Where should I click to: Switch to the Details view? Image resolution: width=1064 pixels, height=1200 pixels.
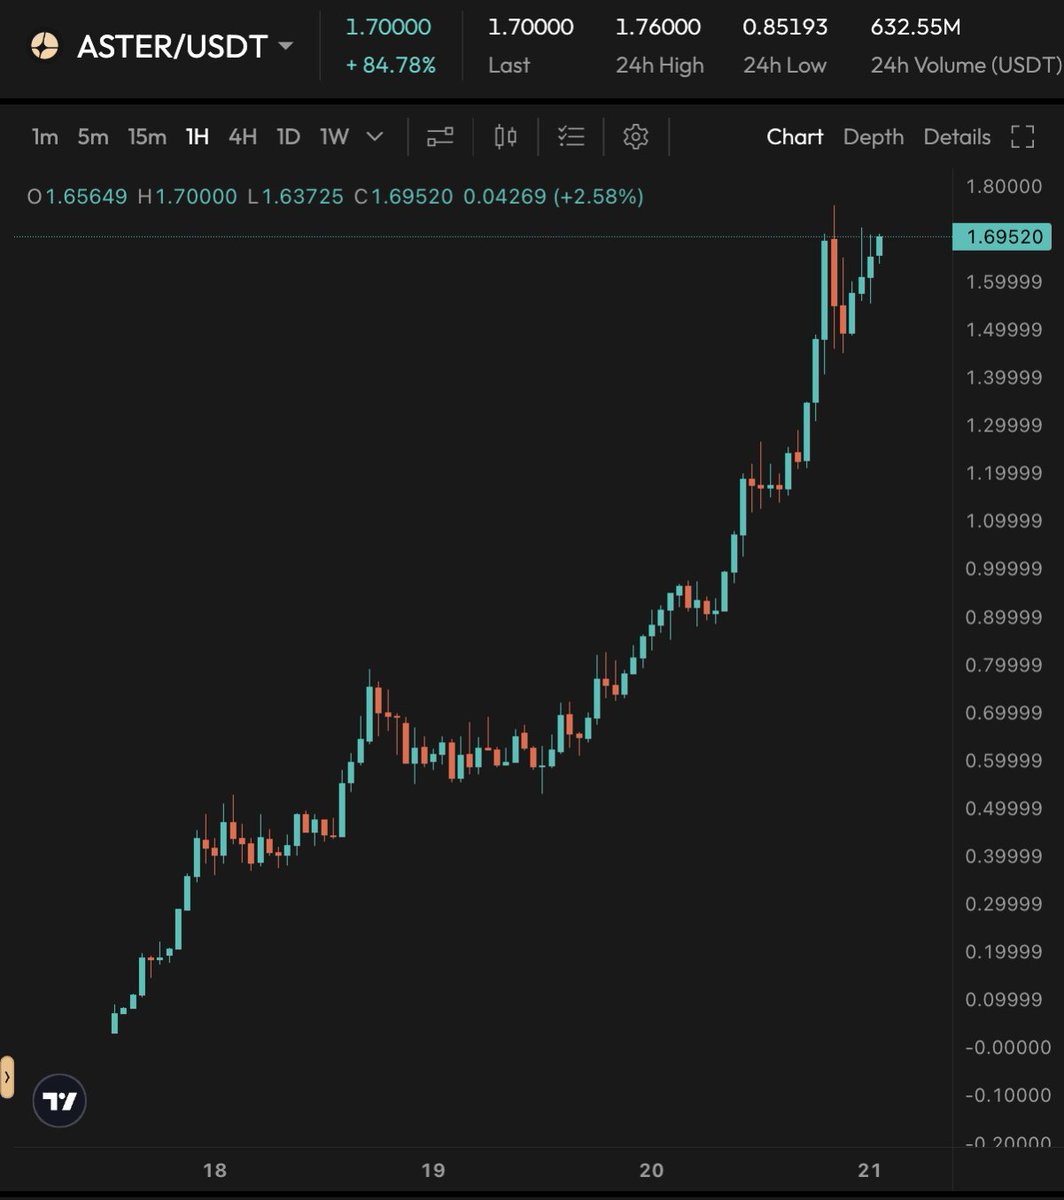957,137
